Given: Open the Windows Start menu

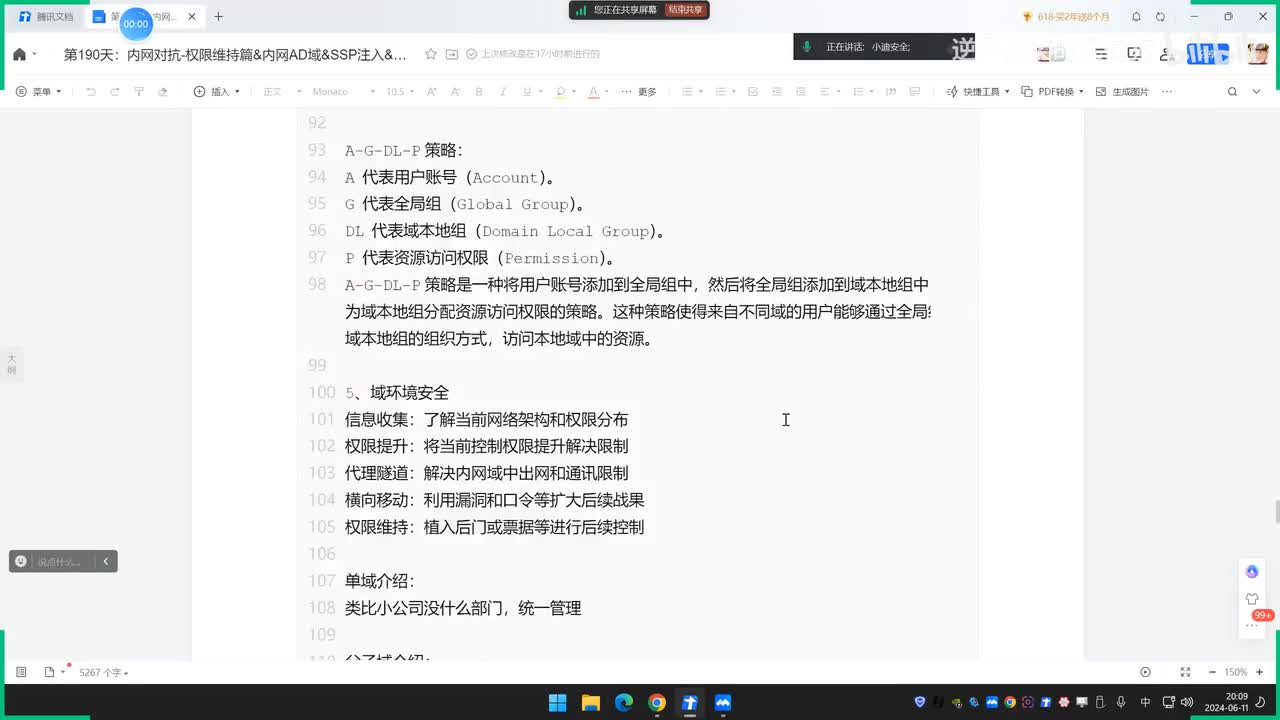Looking at the screenshot, I should [557, 703].
